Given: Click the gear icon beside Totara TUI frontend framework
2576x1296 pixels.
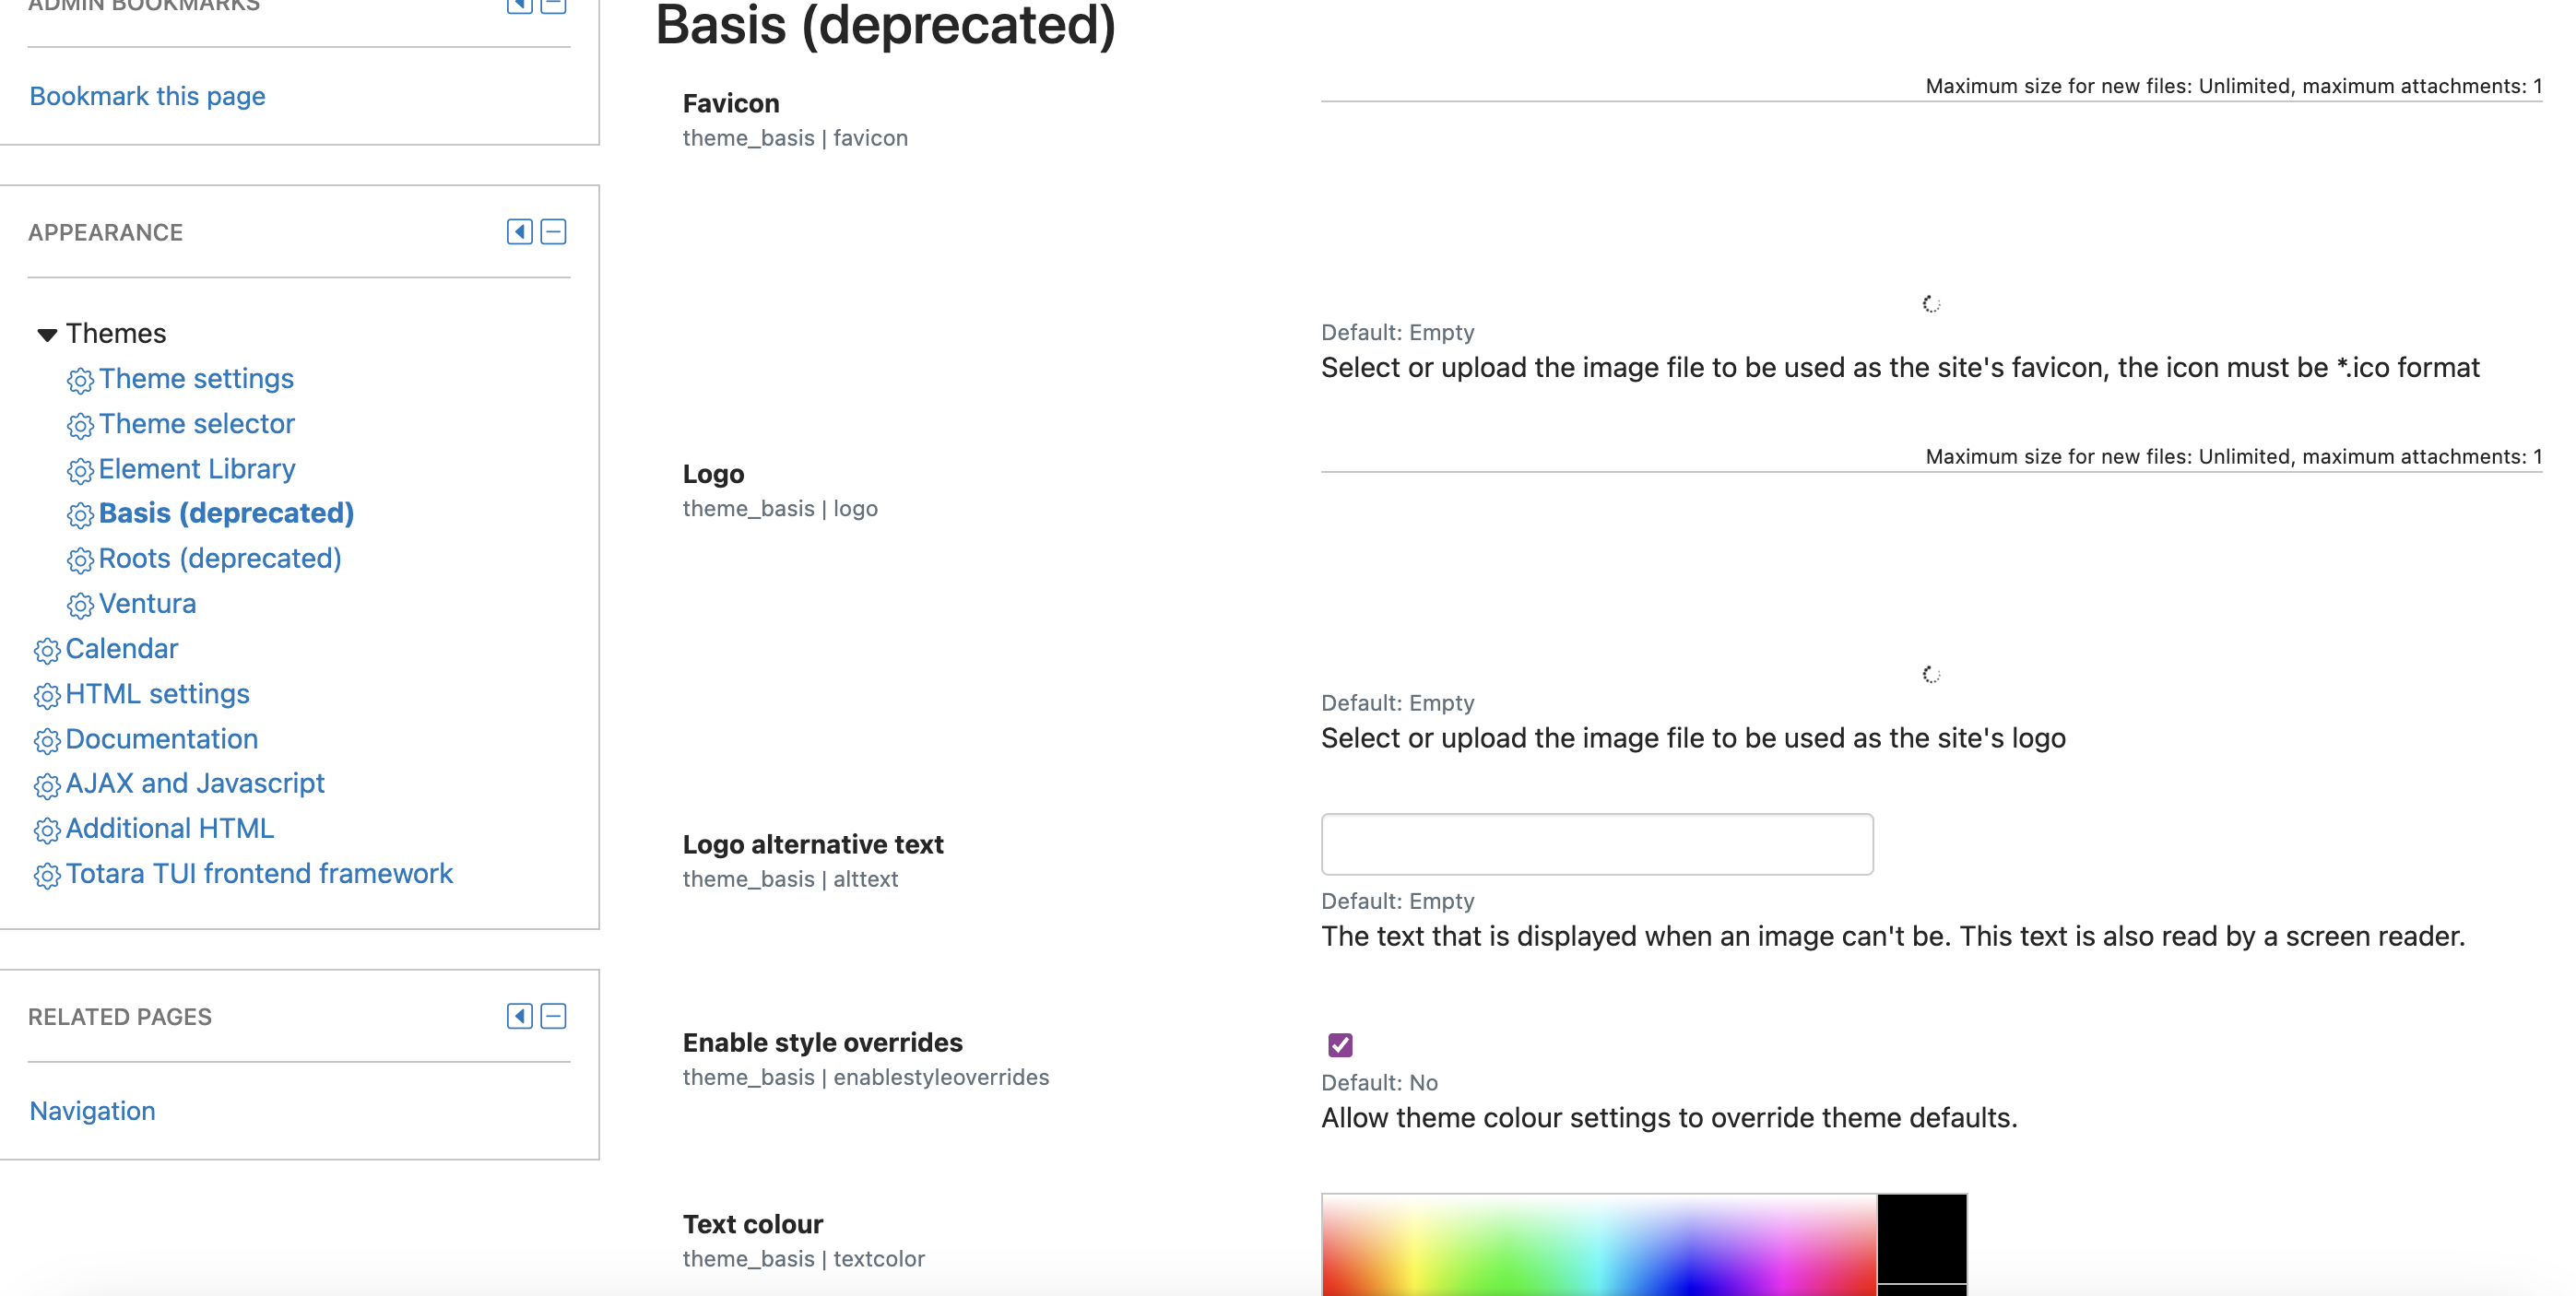Looking at the screenshot, I should tap(47, 875).
